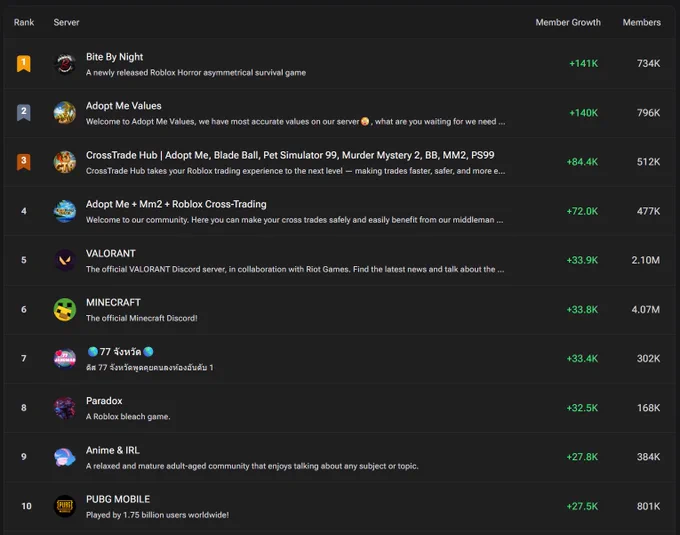Click the 'relaxed and mature adult-aged community' description

(252, 466)
